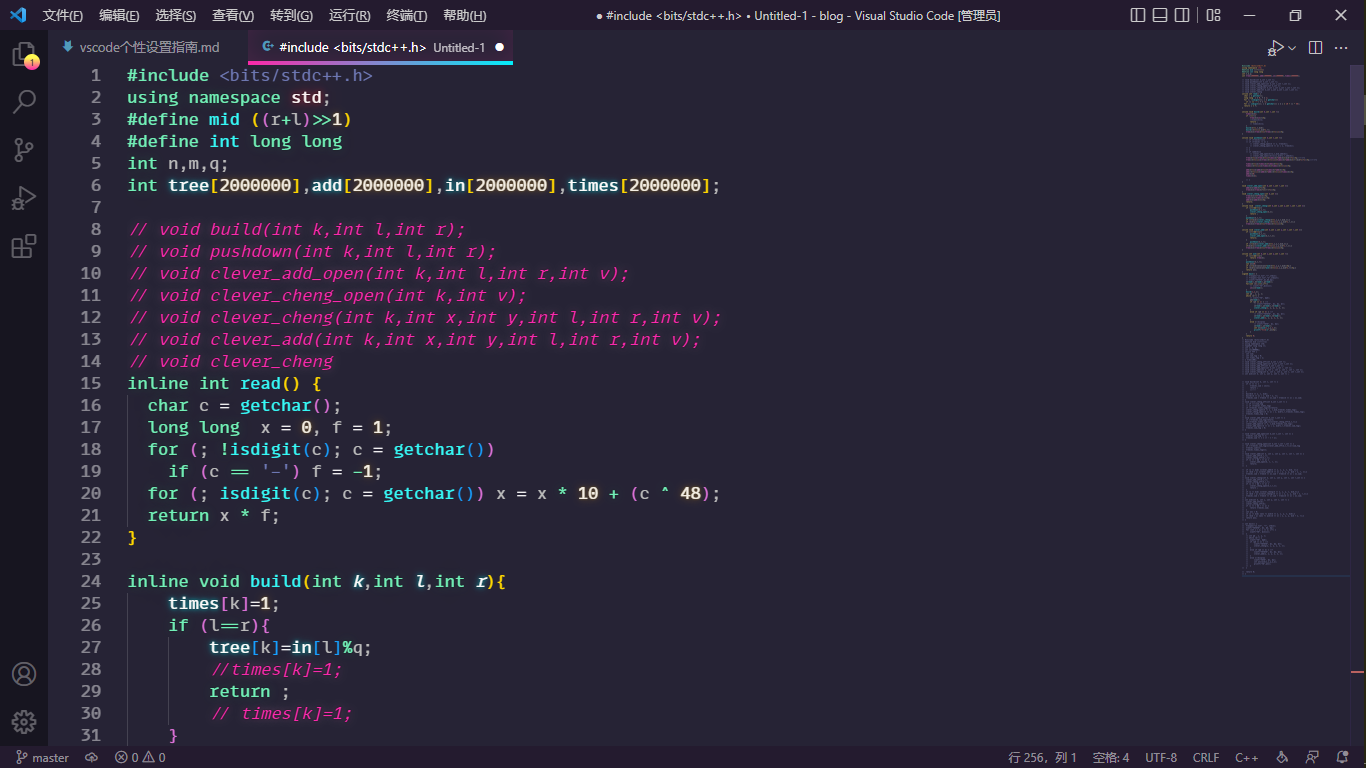Image resolution: width=1366 pixels, height=768 pixels.
Task: Click the 'return x * f;' line
Action: (x=214, y=515)
